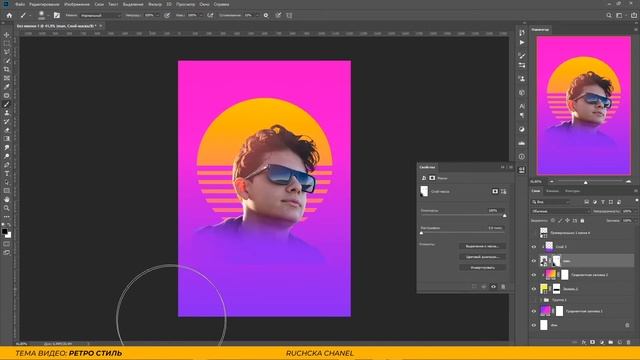Select the Eyedropper tool
This screenshot has width=640, height=360.
pos(7,87)
